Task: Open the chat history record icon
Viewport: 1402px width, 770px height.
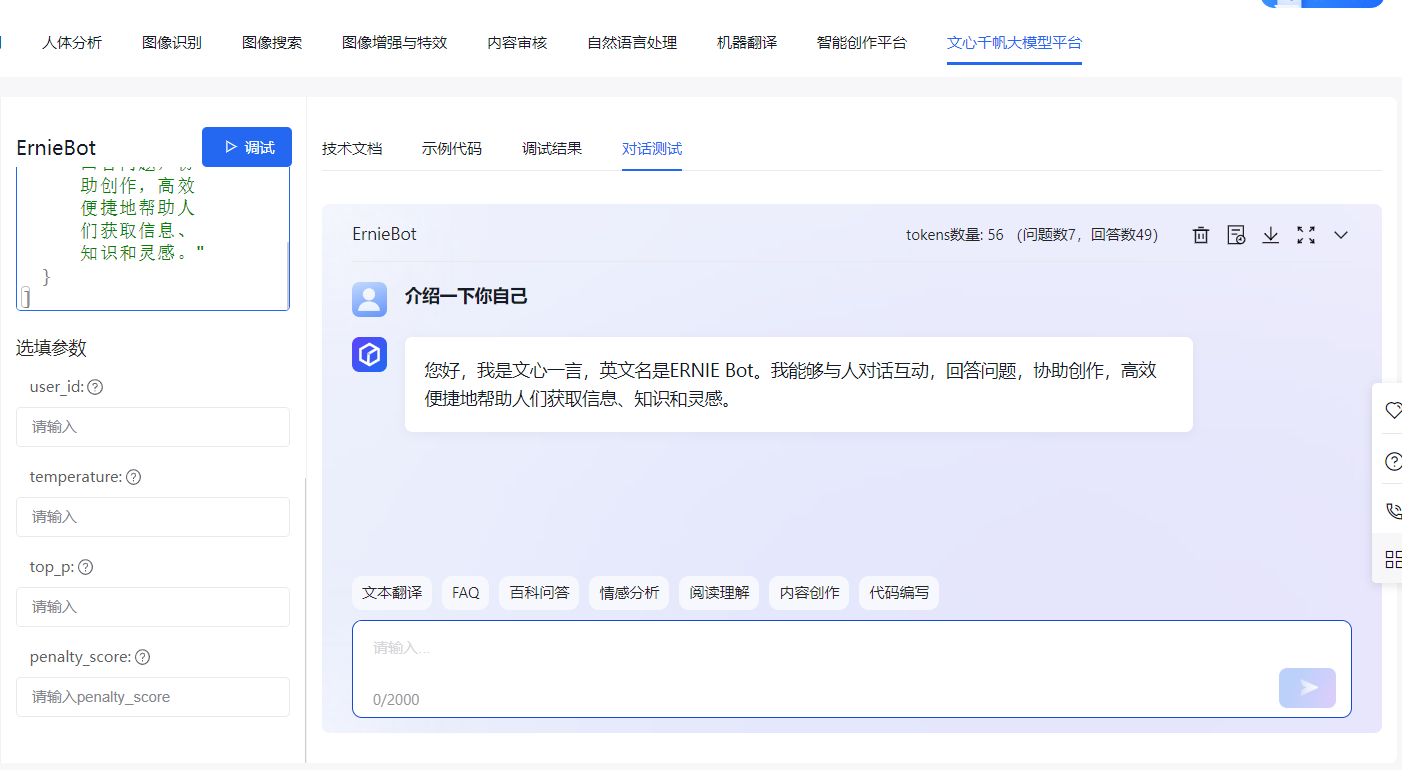Action: 1236,235
